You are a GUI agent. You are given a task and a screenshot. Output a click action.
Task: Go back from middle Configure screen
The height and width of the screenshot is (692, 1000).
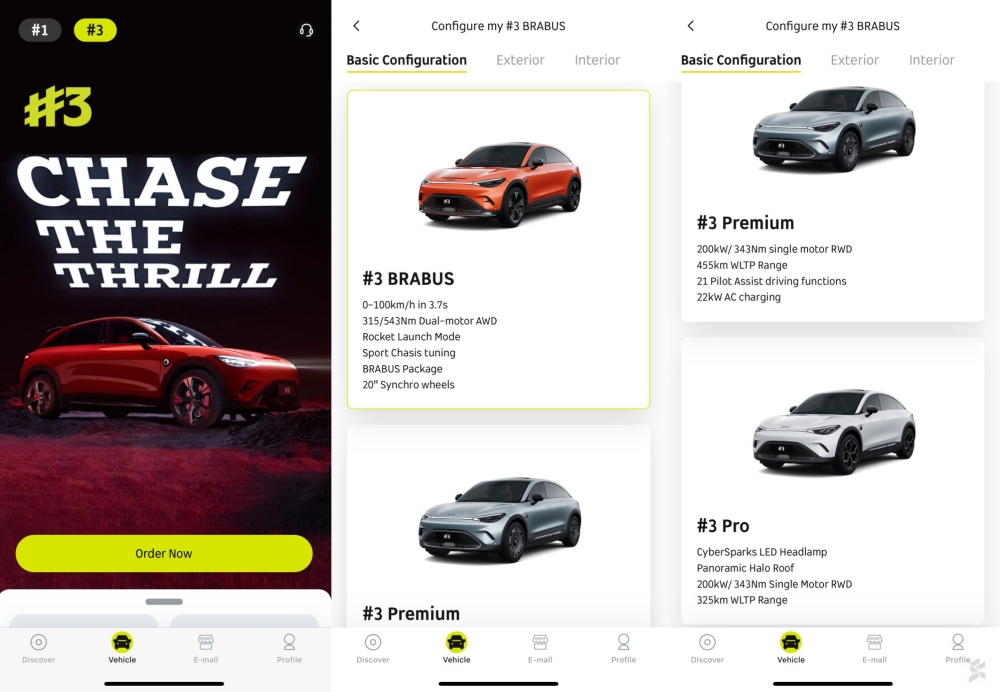[357, 26]
